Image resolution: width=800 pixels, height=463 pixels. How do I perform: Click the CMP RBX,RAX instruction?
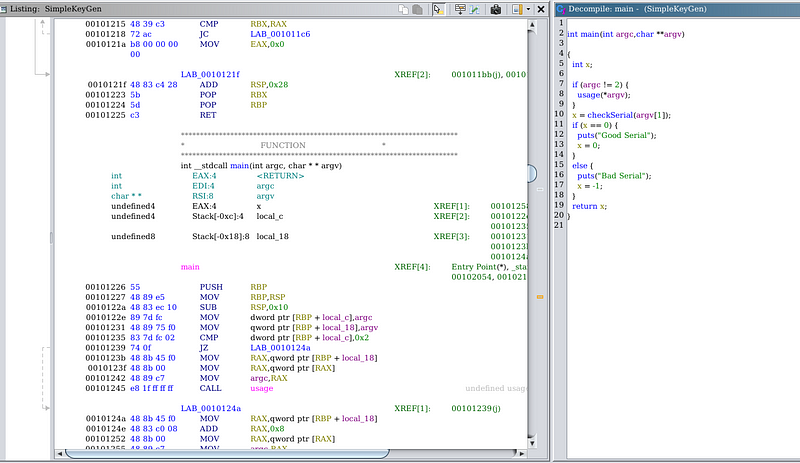[243, 24]
